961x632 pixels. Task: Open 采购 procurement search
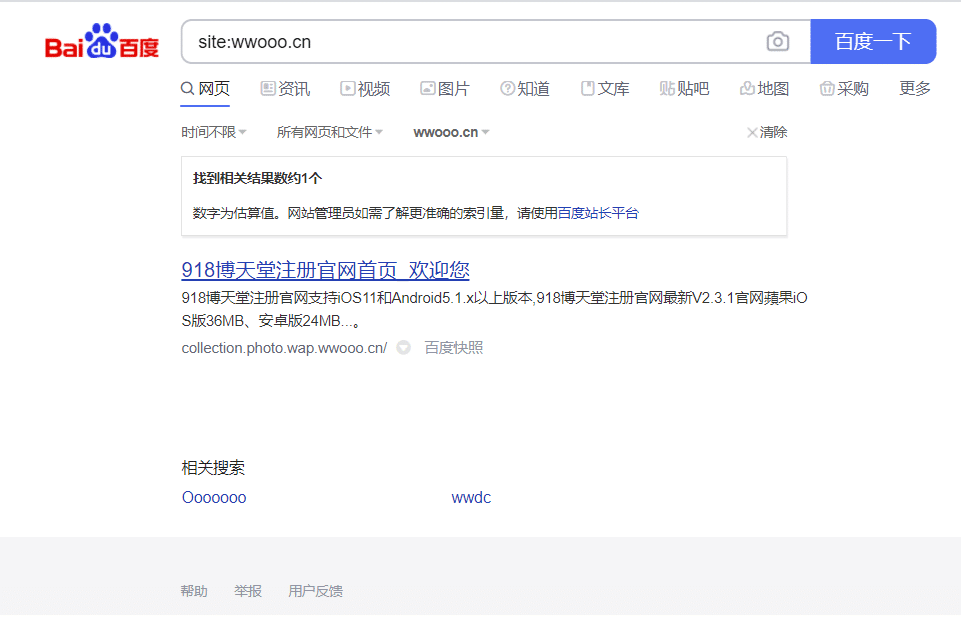[x=844, y=88]
